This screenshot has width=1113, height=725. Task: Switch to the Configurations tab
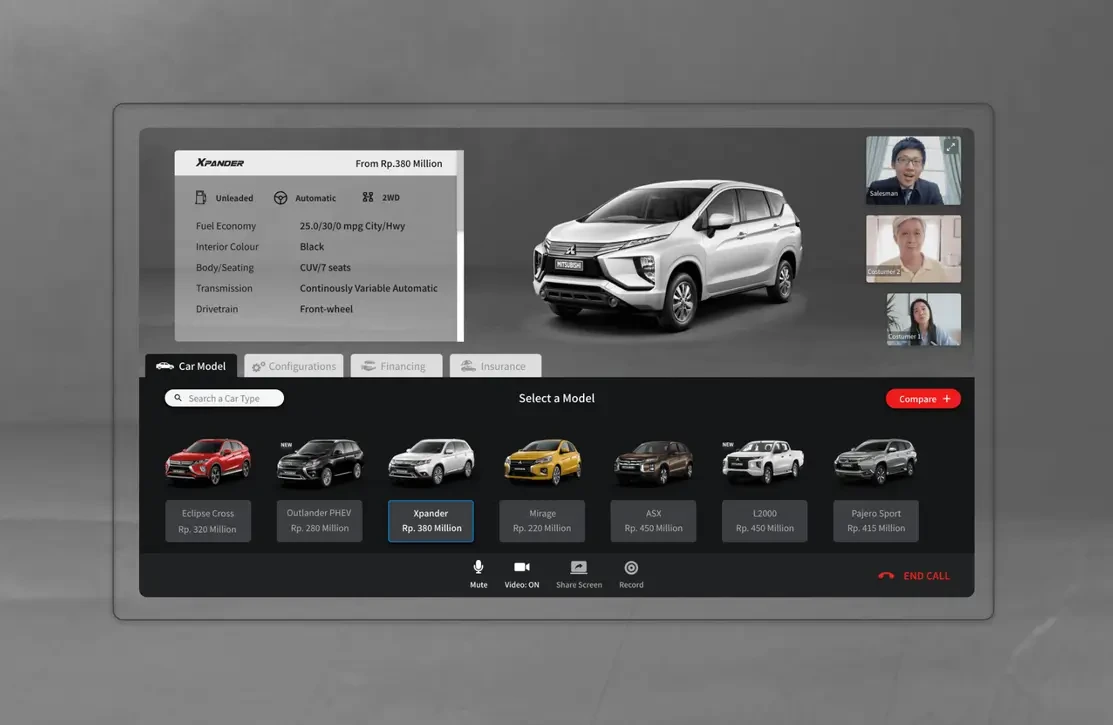click(x=294, y=366)
